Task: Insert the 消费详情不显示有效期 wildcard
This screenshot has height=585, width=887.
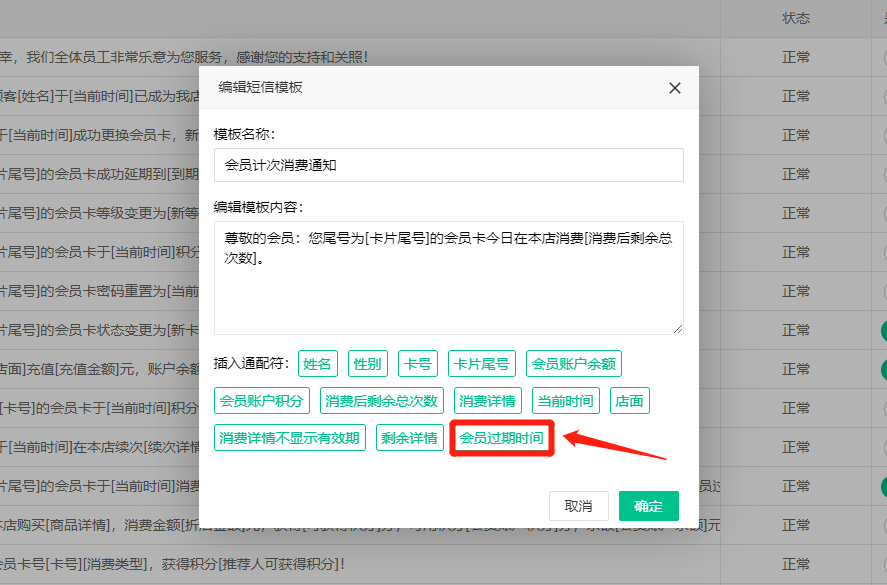Action: (289, 438)
